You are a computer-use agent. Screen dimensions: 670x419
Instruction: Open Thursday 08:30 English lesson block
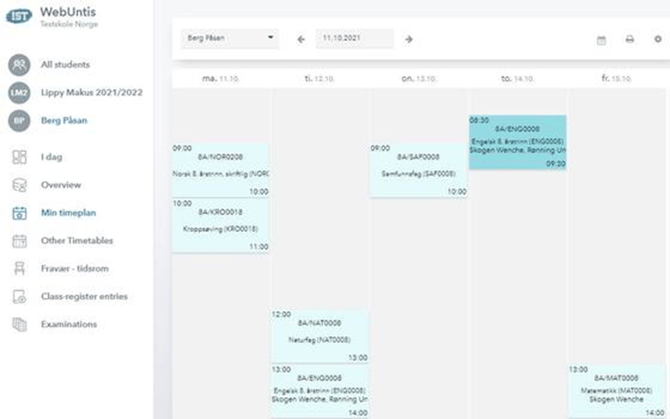coord(517,142)
